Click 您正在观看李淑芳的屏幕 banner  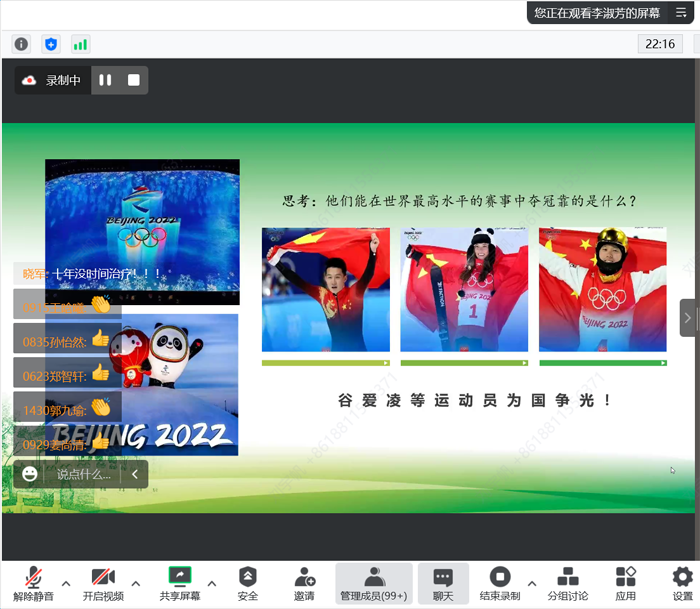[597, 13]
